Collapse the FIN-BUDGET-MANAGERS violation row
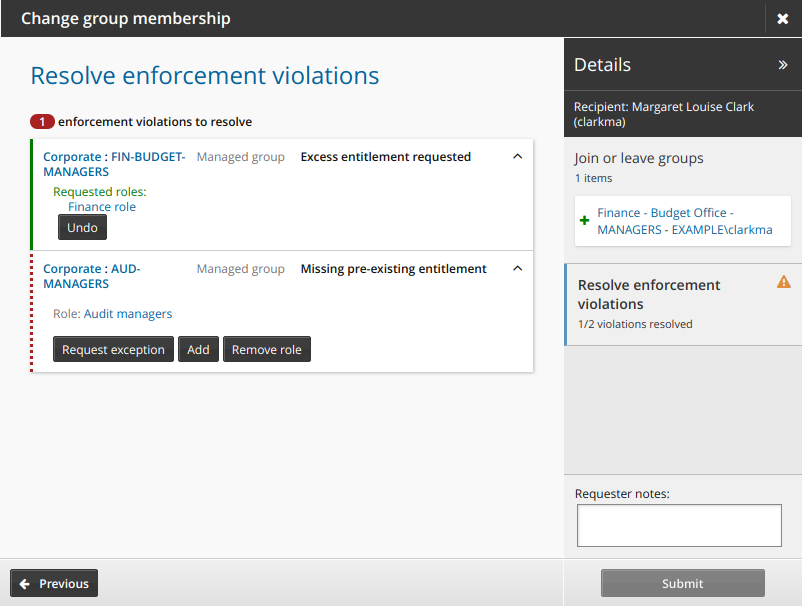 (x=517, y=157)
